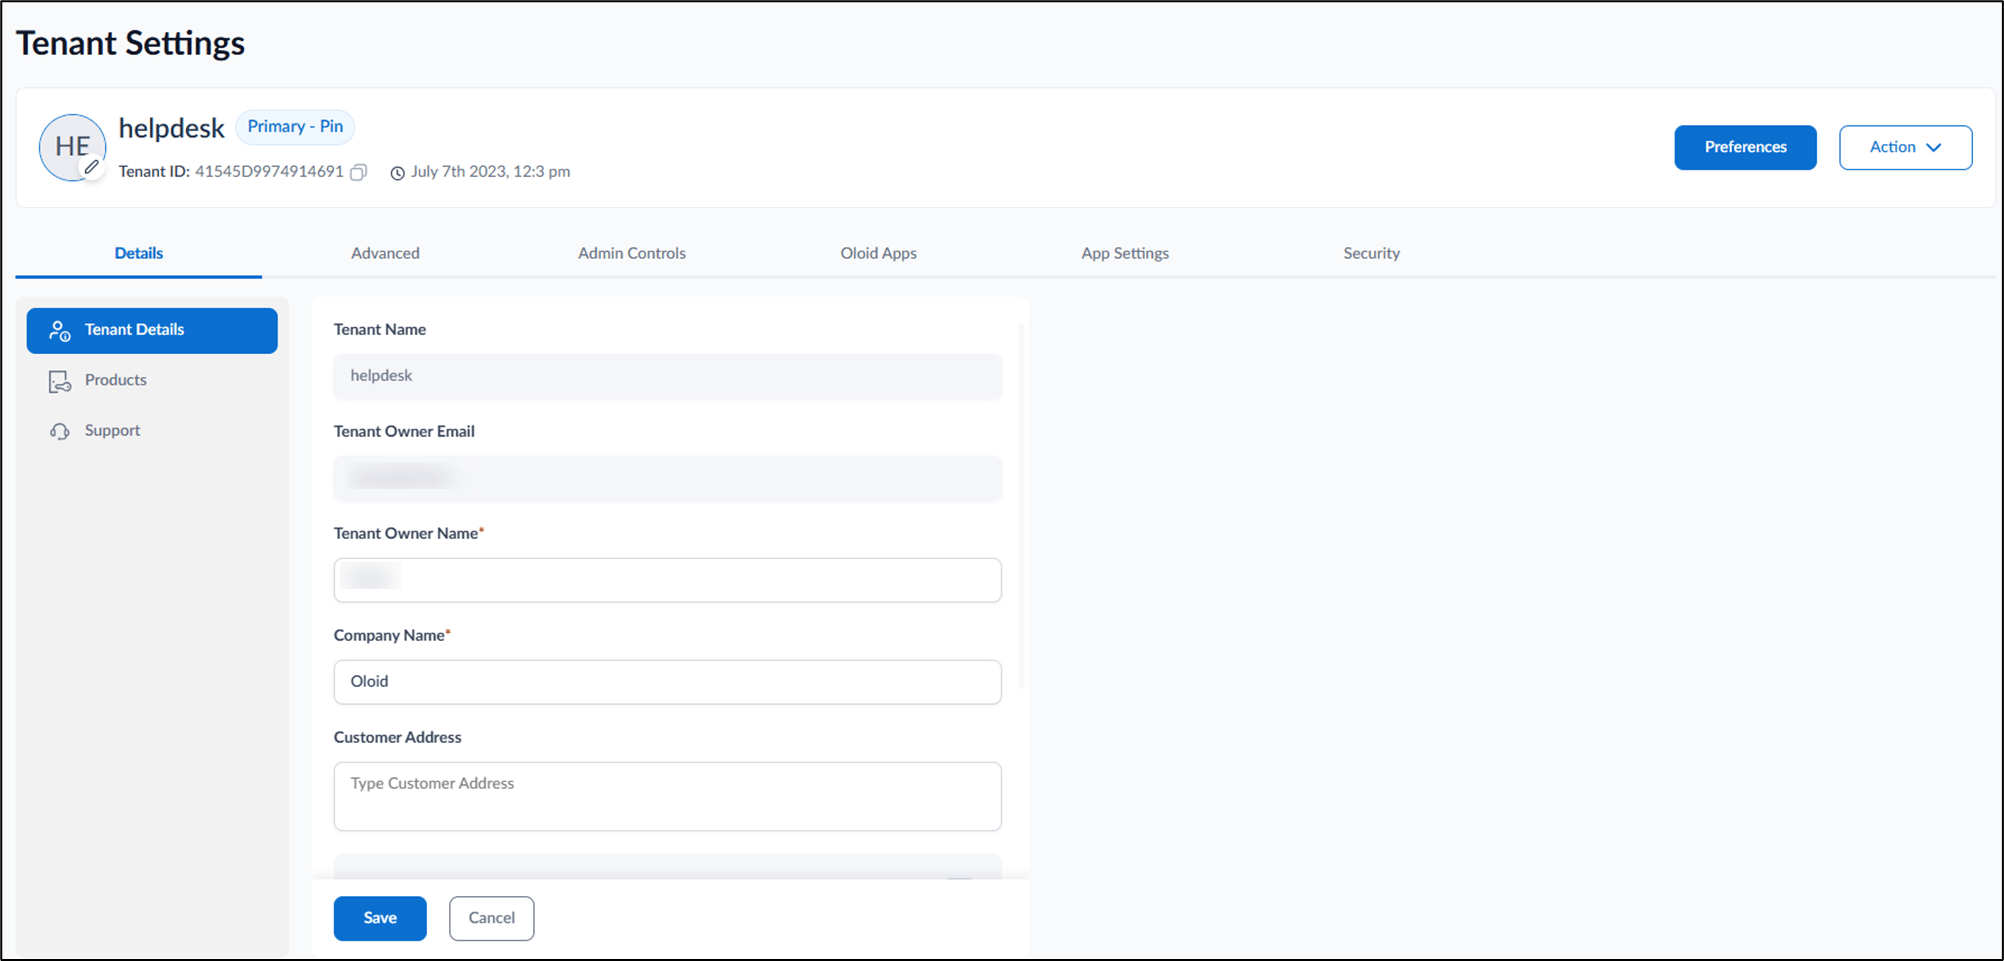Click the Primary - Pin badge
The image size is (2004, 961).
coord(295,127)
